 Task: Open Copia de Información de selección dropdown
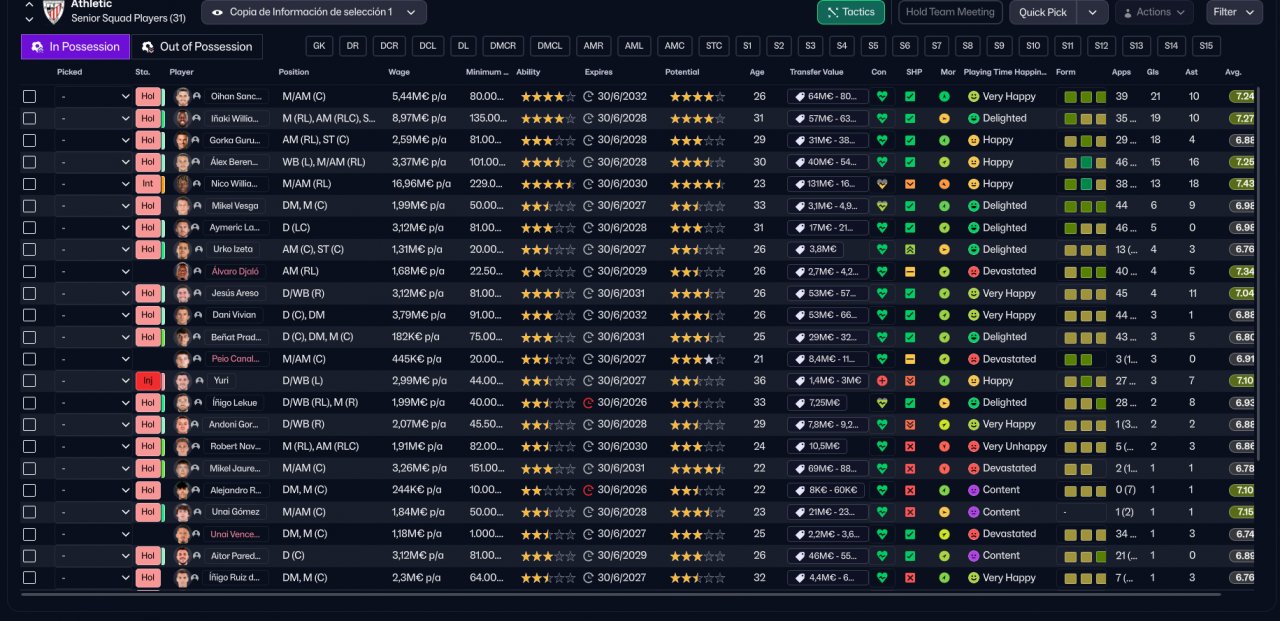pyautogui.click(x=314, y=12)
